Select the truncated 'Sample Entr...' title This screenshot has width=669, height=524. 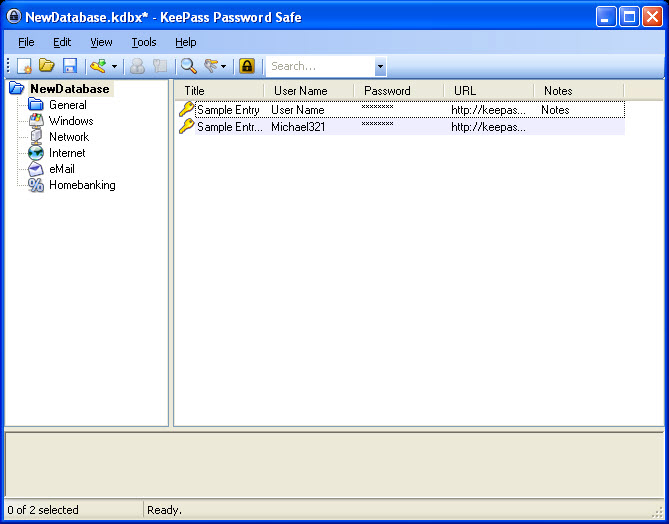(x=230, y=127)
